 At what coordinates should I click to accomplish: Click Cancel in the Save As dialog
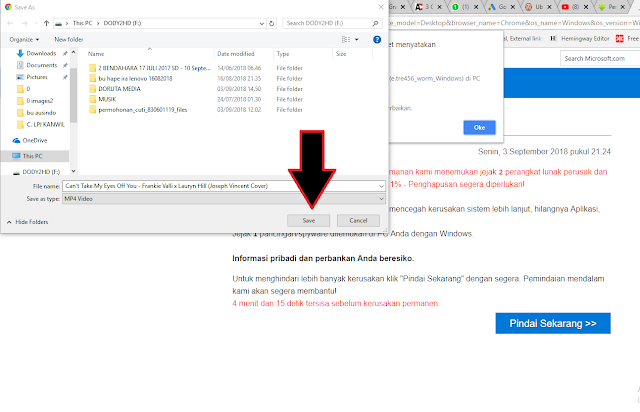click(358, 220)
